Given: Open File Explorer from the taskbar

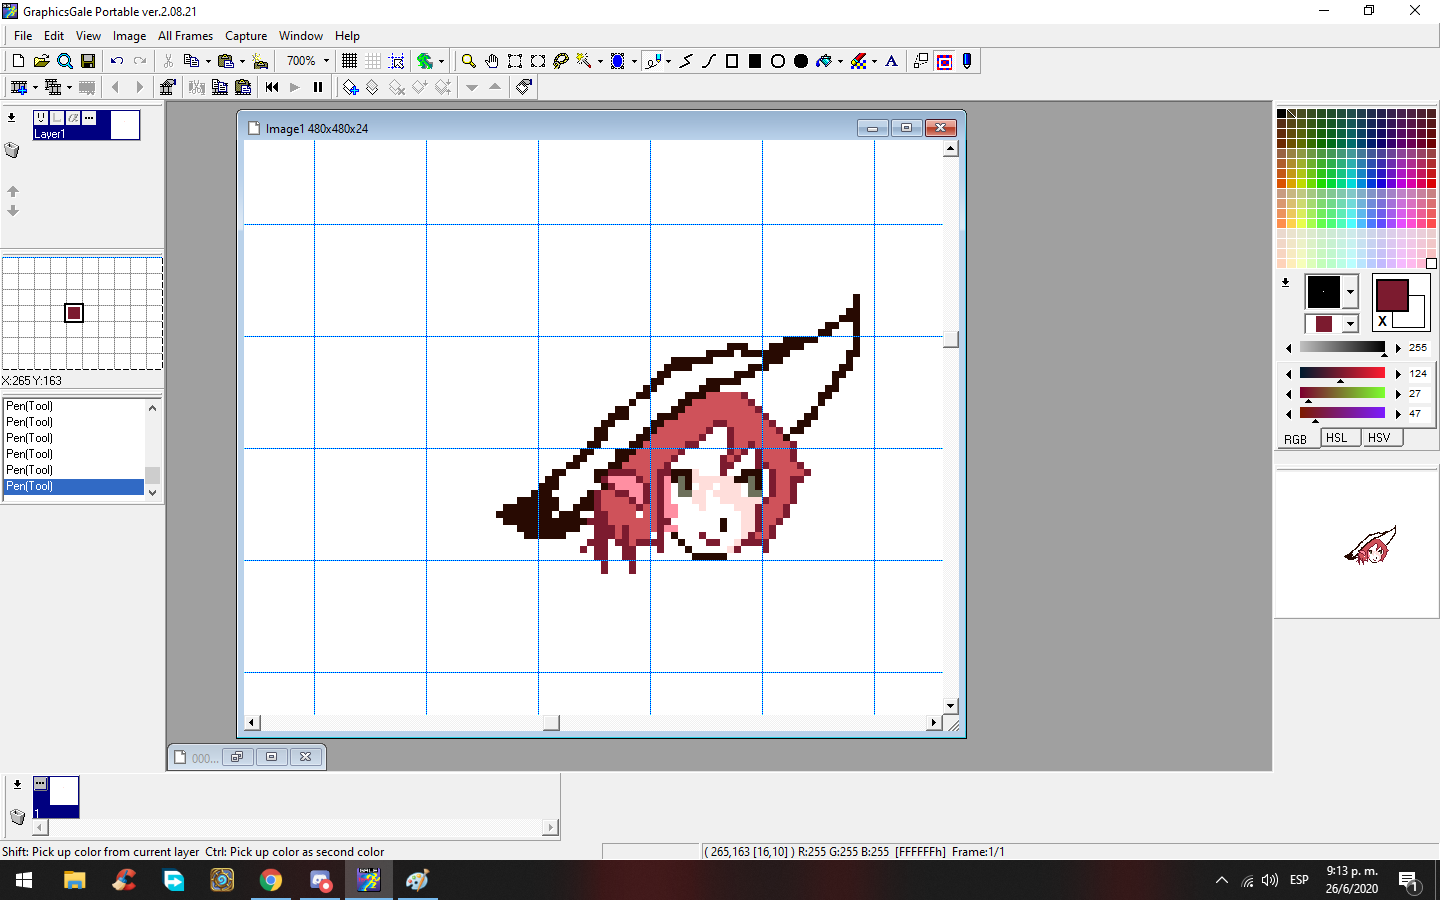Looking at the screenshot, I should 74,880.
